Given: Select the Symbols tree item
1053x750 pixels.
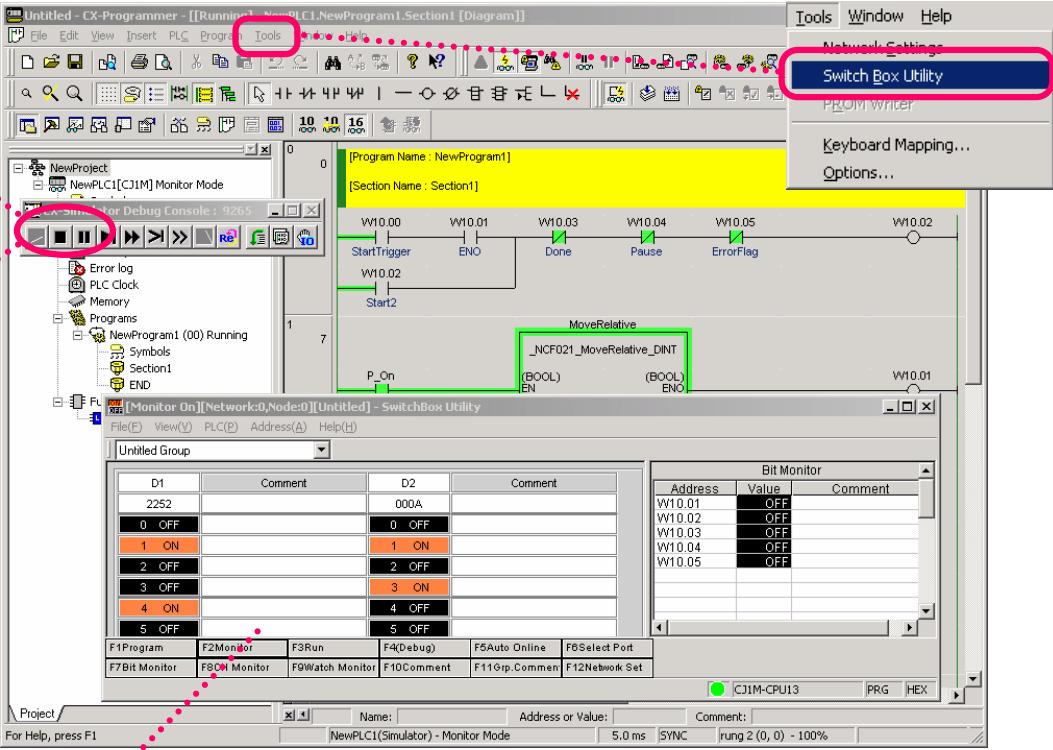Looking at the screenshot, I should (x=150, y=351).
